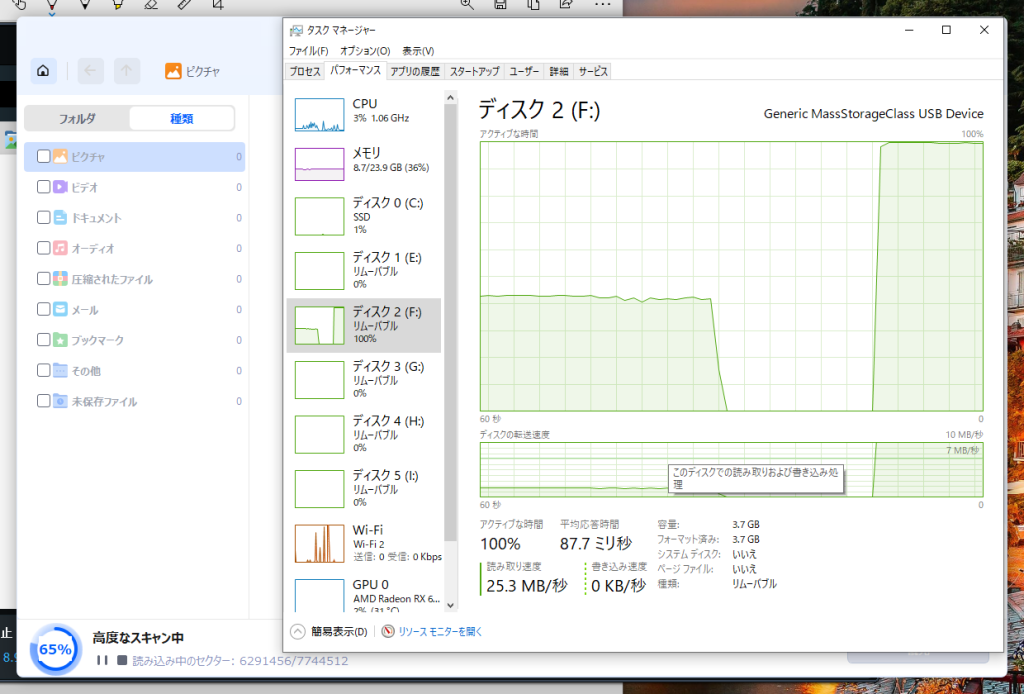The height and width of the screenshot is (694, 1024).
Task: Select the CPU performance graph thumbnail
Action: (x=319, y=115)
